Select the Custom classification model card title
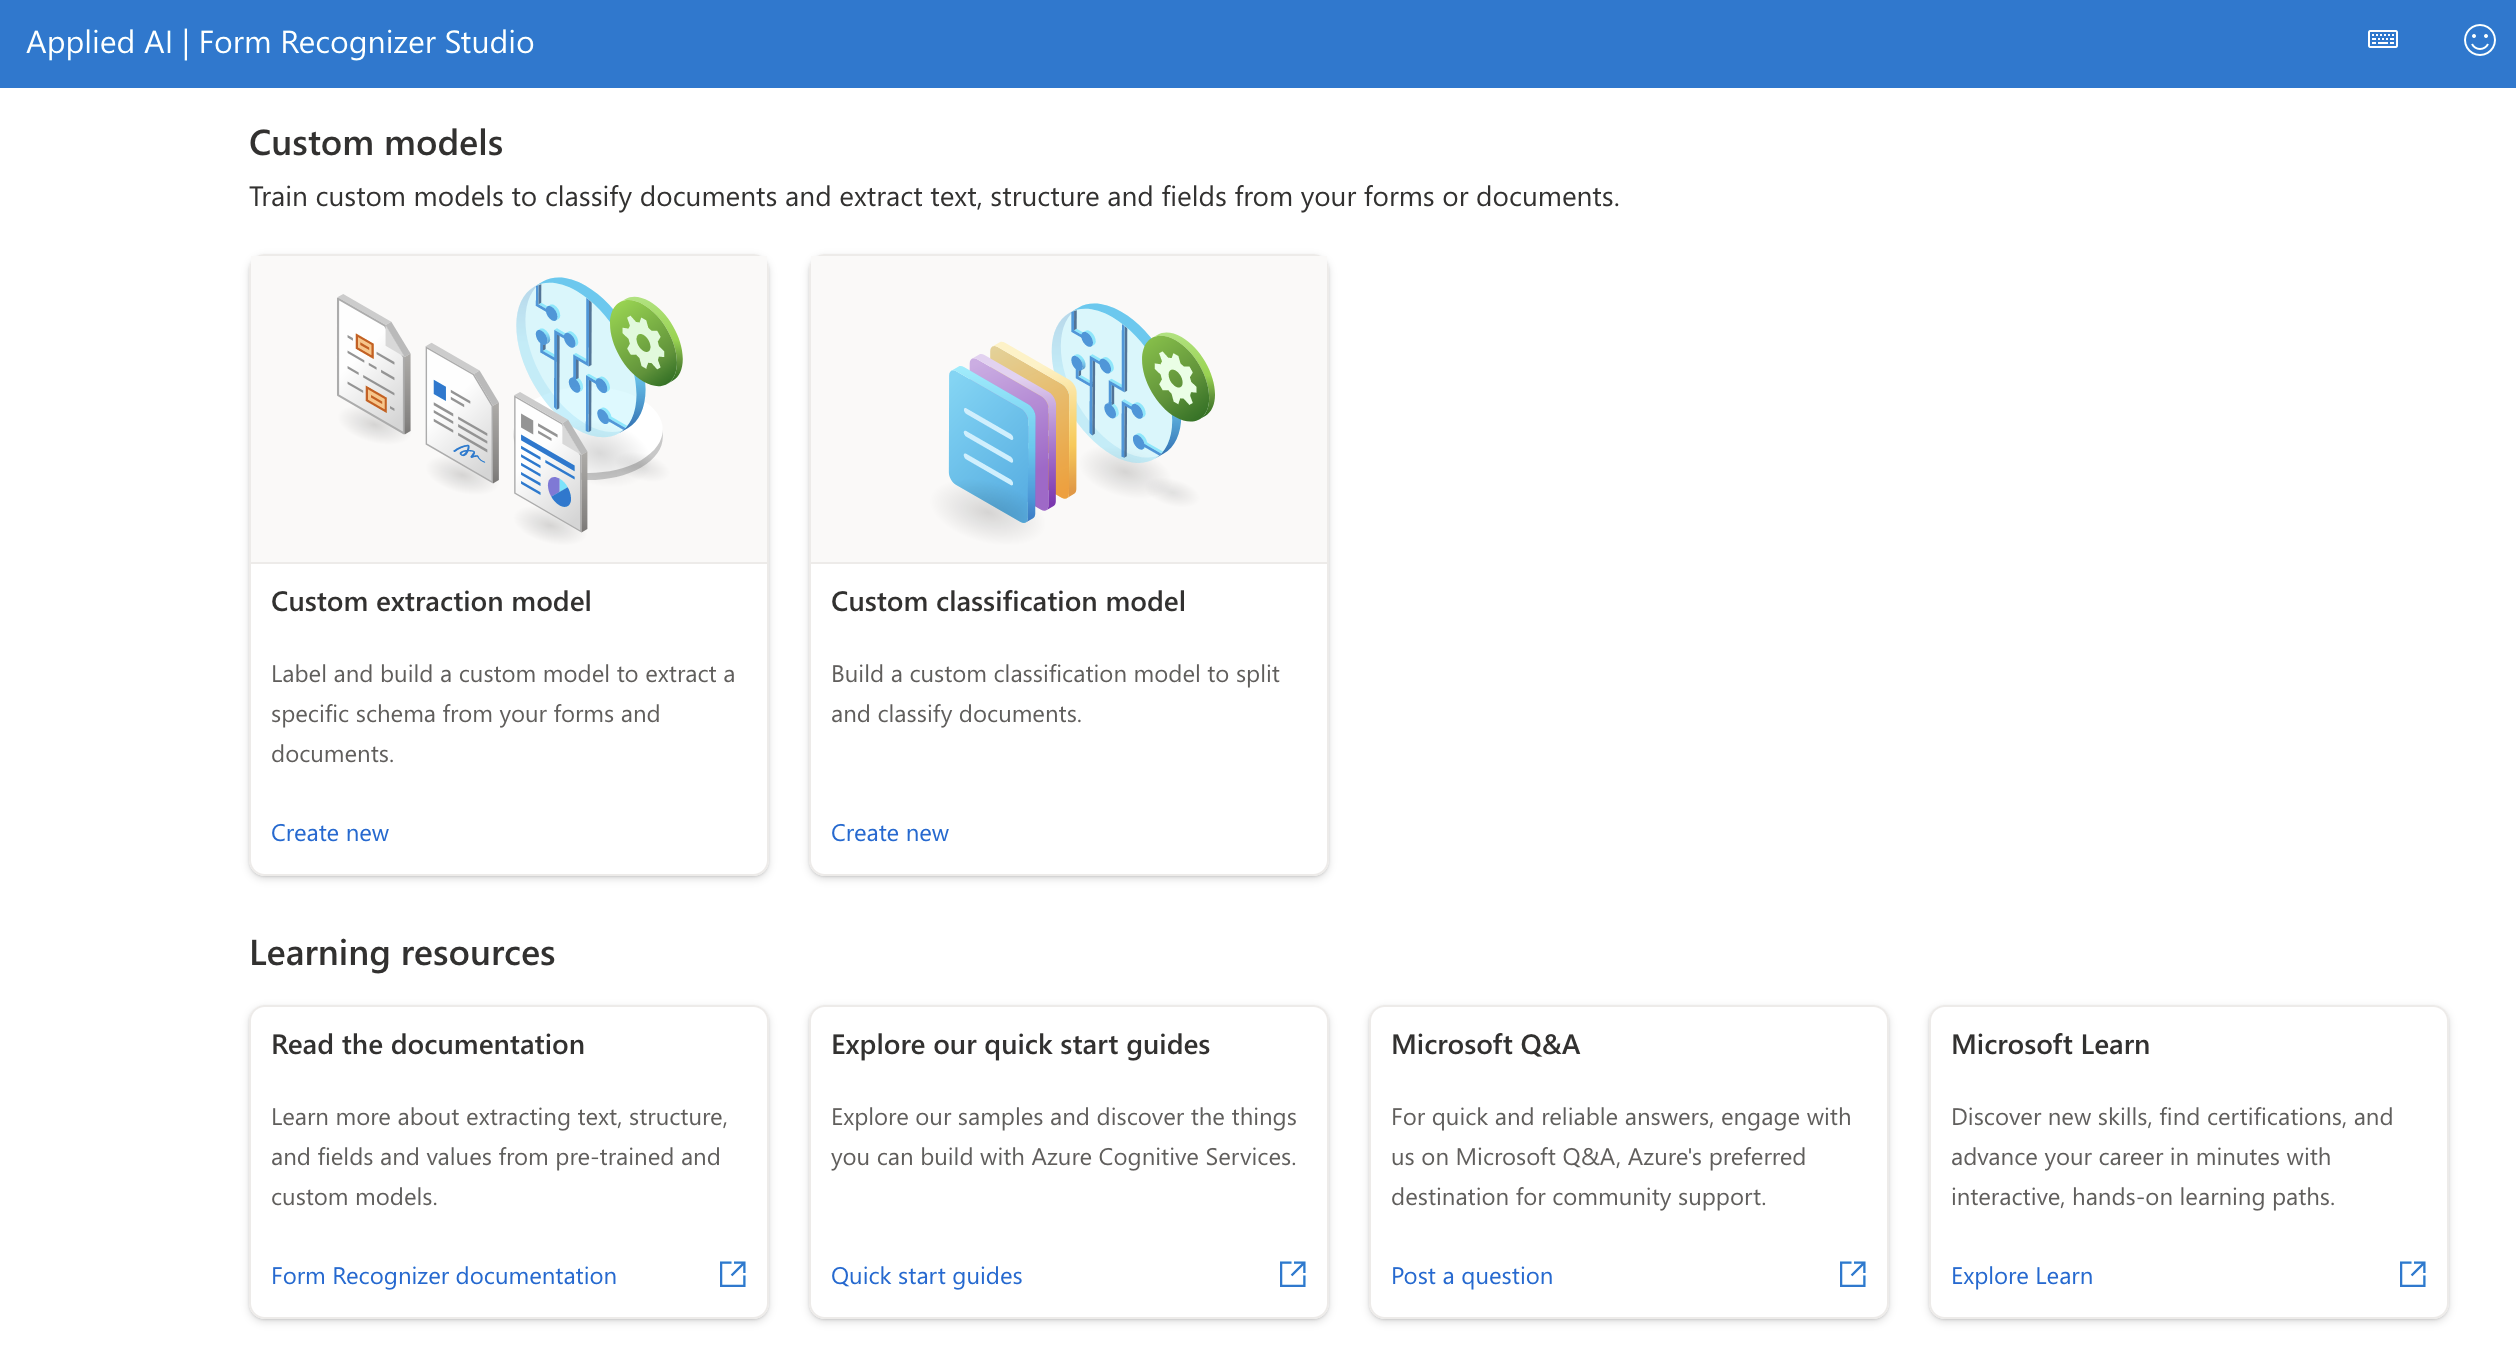This screenshot has width=2516, height=1370. pyautogui.click(x=1008, y=601)
